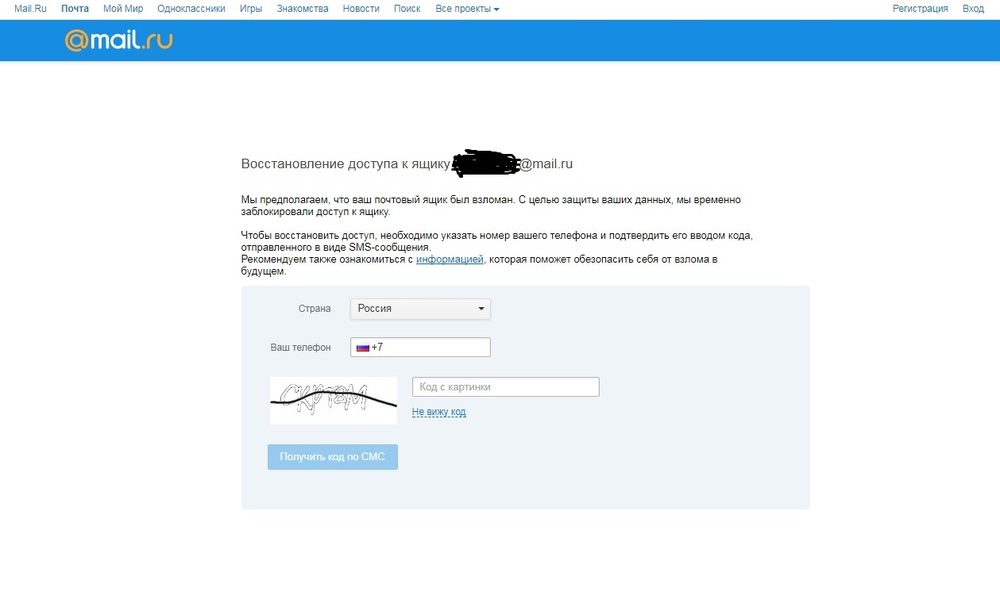Image resolution: width=1000 pixels, height=611 pixels.
Task: Click the captcha image
Action: pos(334,401)
